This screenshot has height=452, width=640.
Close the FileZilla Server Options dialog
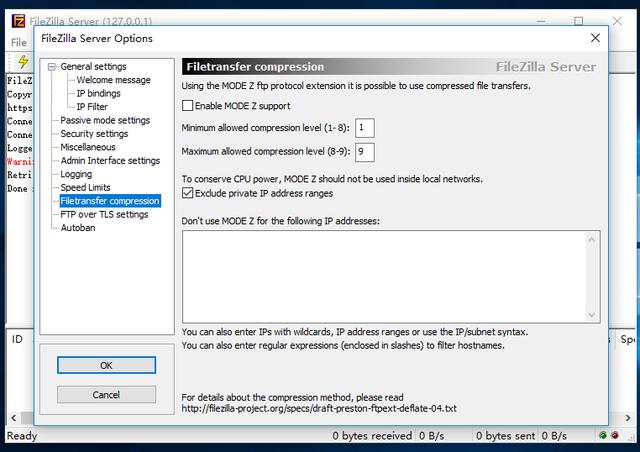[x=596, y=38]
